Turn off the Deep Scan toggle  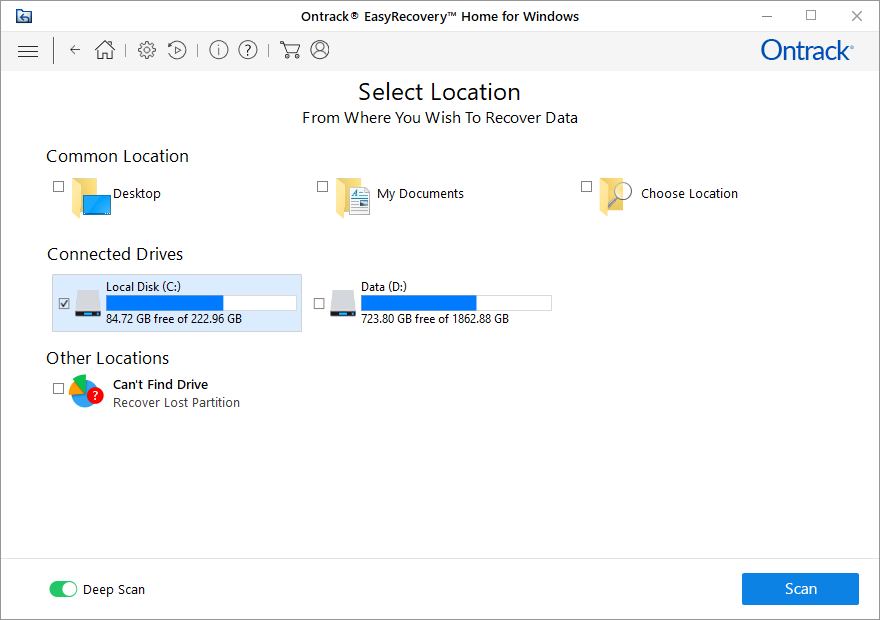coord(63,589)
